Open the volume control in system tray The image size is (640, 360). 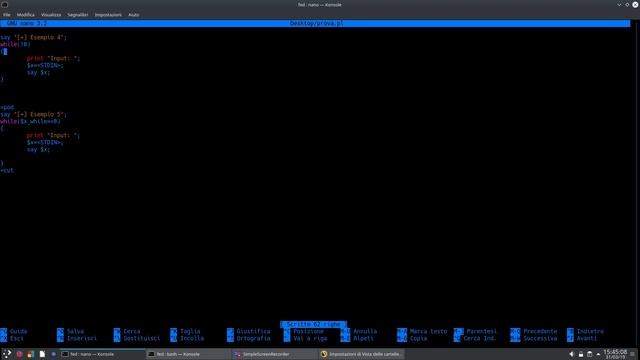(571, 354)
